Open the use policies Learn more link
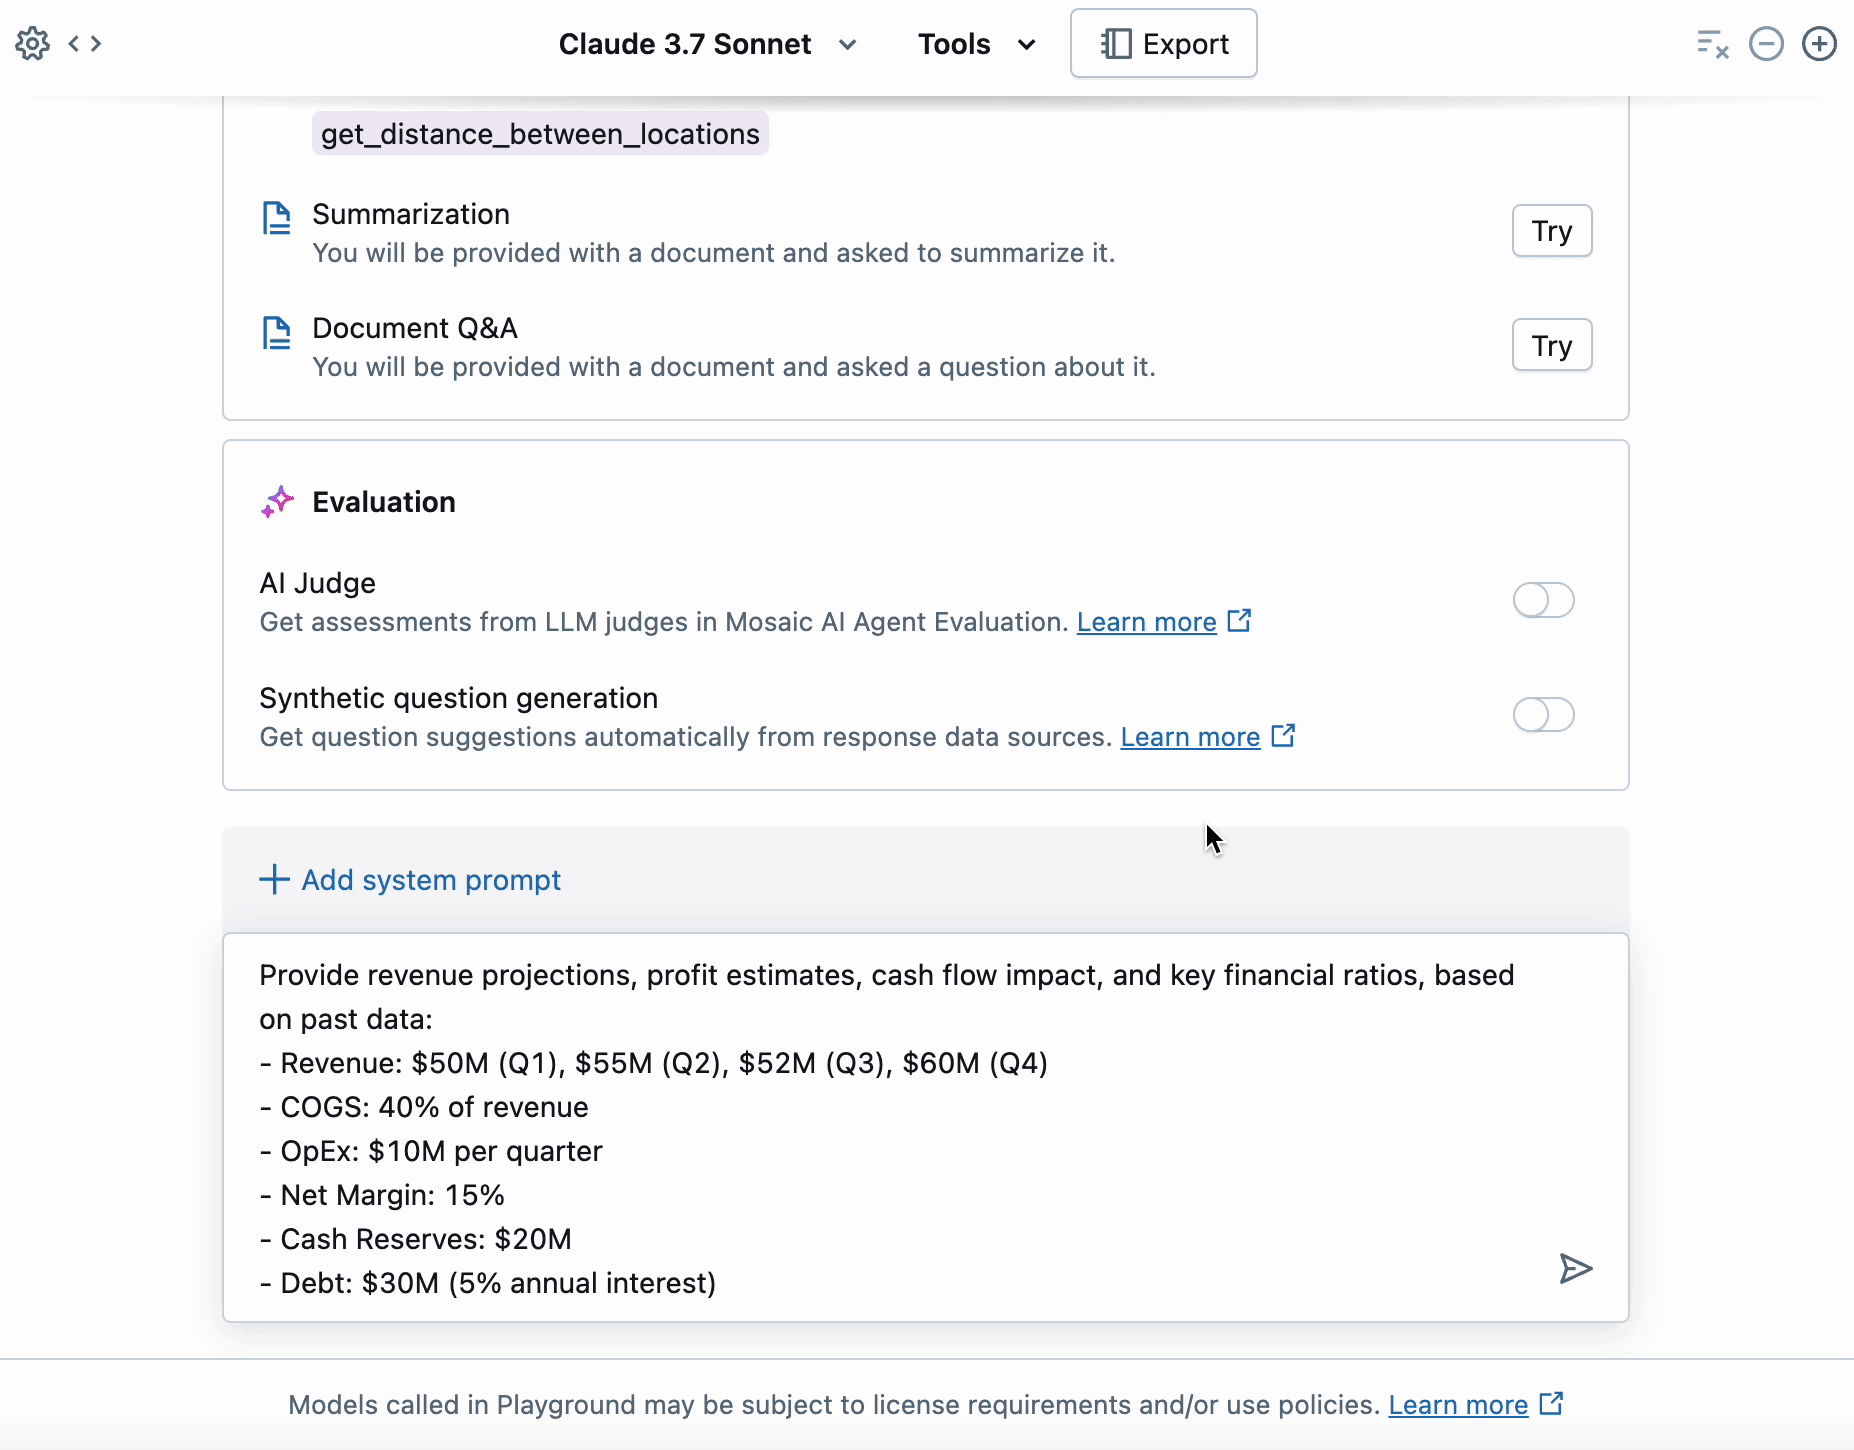Viewport: 1854px width, 1450px height. [x=1458, y=1405]
